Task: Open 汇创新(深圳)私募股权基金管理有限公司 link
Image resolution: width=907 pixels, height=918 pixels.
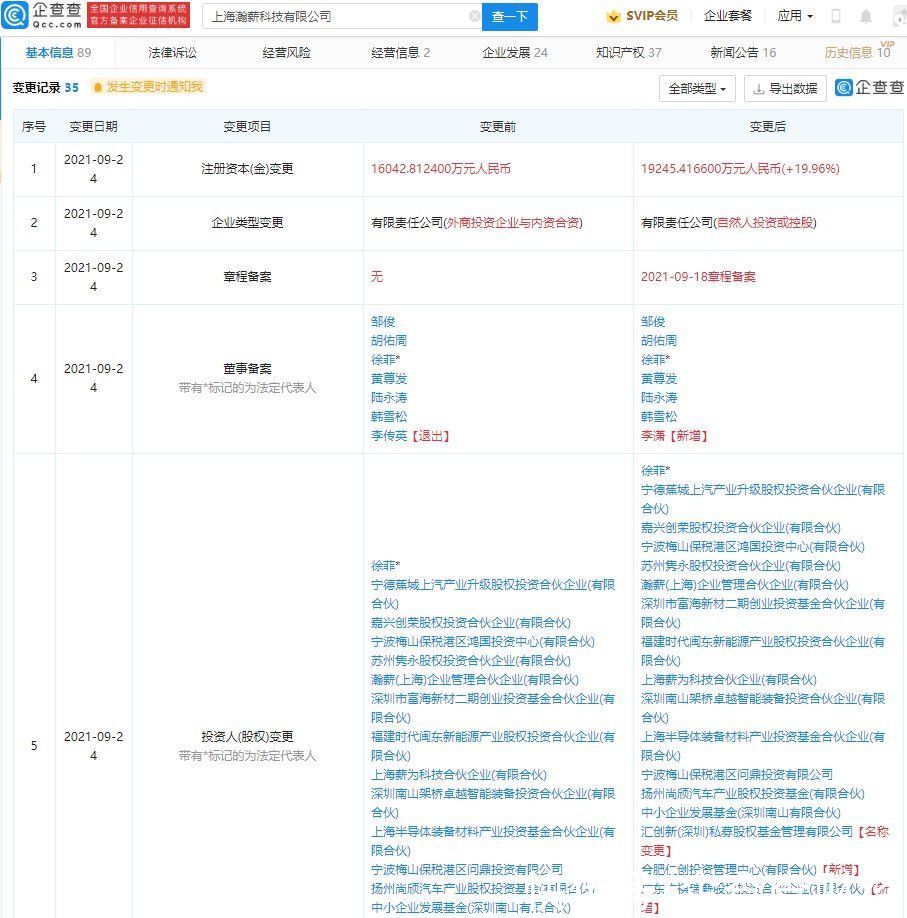Action: tap(747, 832)
